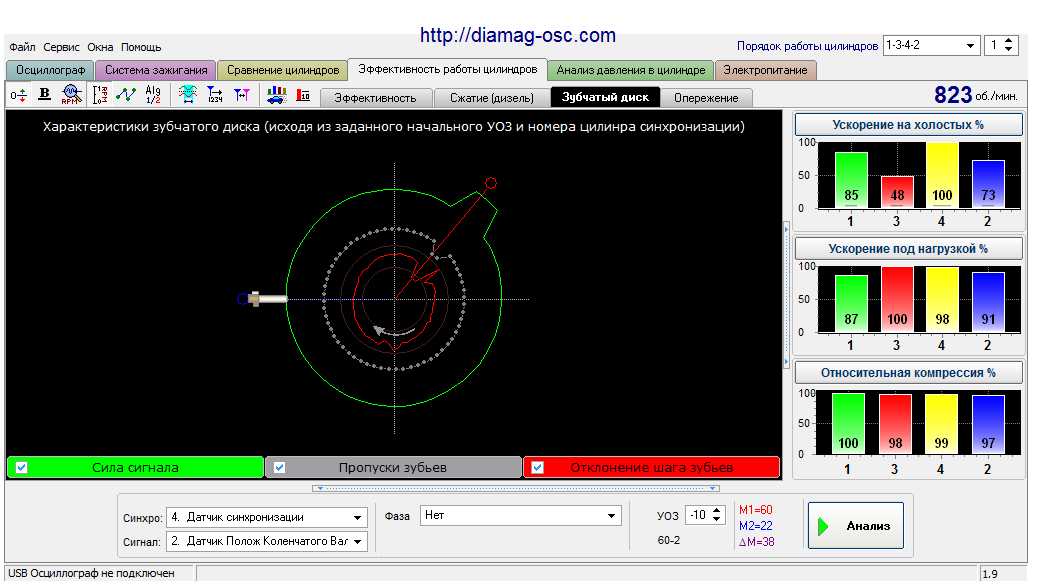The height and width of the screenshot is (586, 1040).
Task: Click the red bar 48 in idle acceleration chart
Action: tap(897, 192)
